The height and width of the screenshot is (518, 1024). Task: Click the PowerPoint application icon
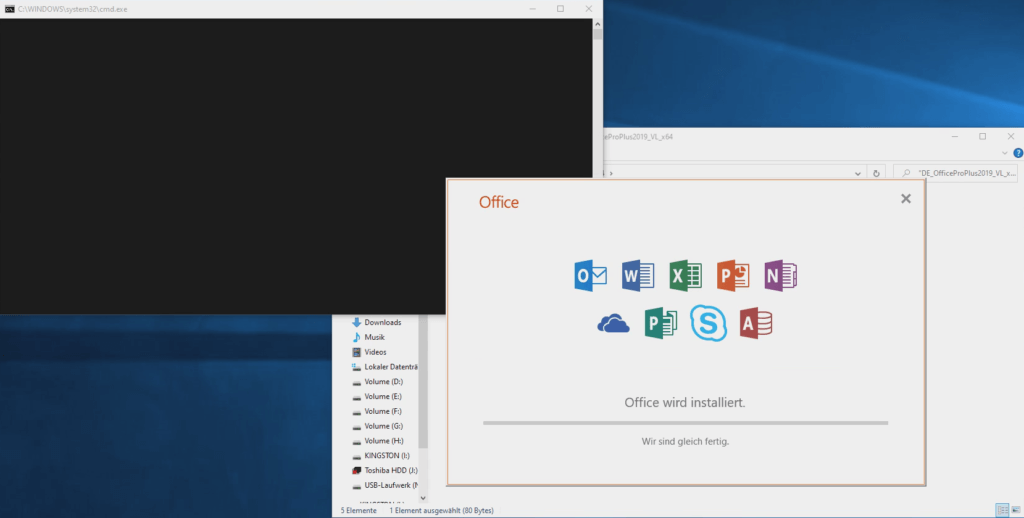[x=733, y=275]
